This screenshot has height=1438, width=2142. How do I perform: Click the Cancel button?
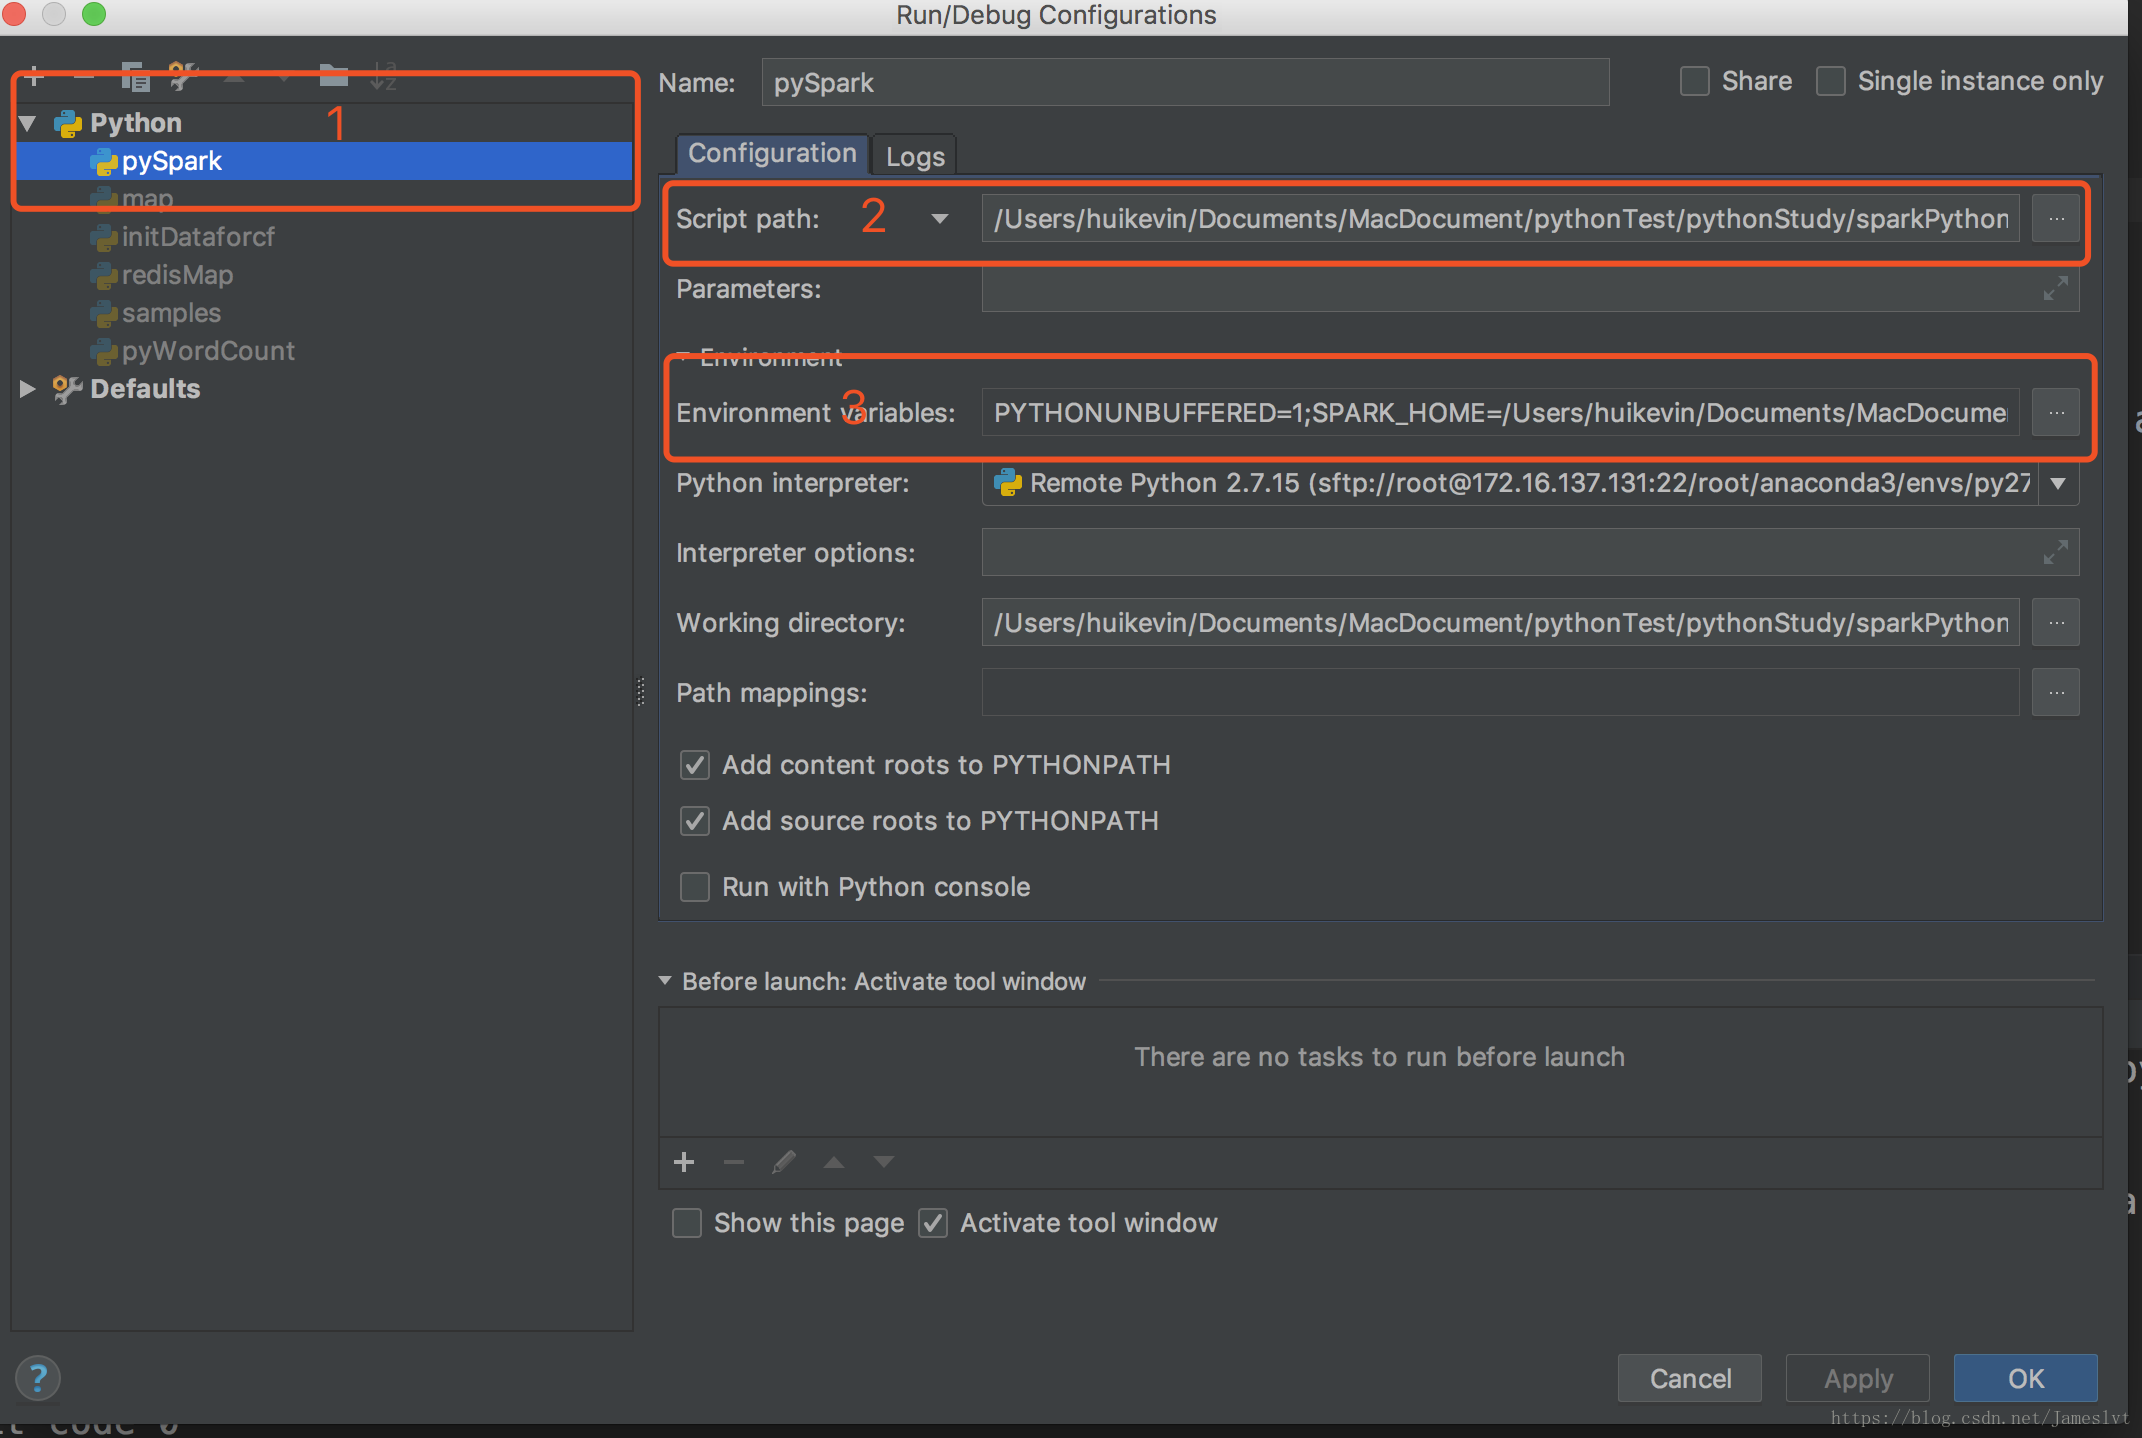[1690, 1378]
